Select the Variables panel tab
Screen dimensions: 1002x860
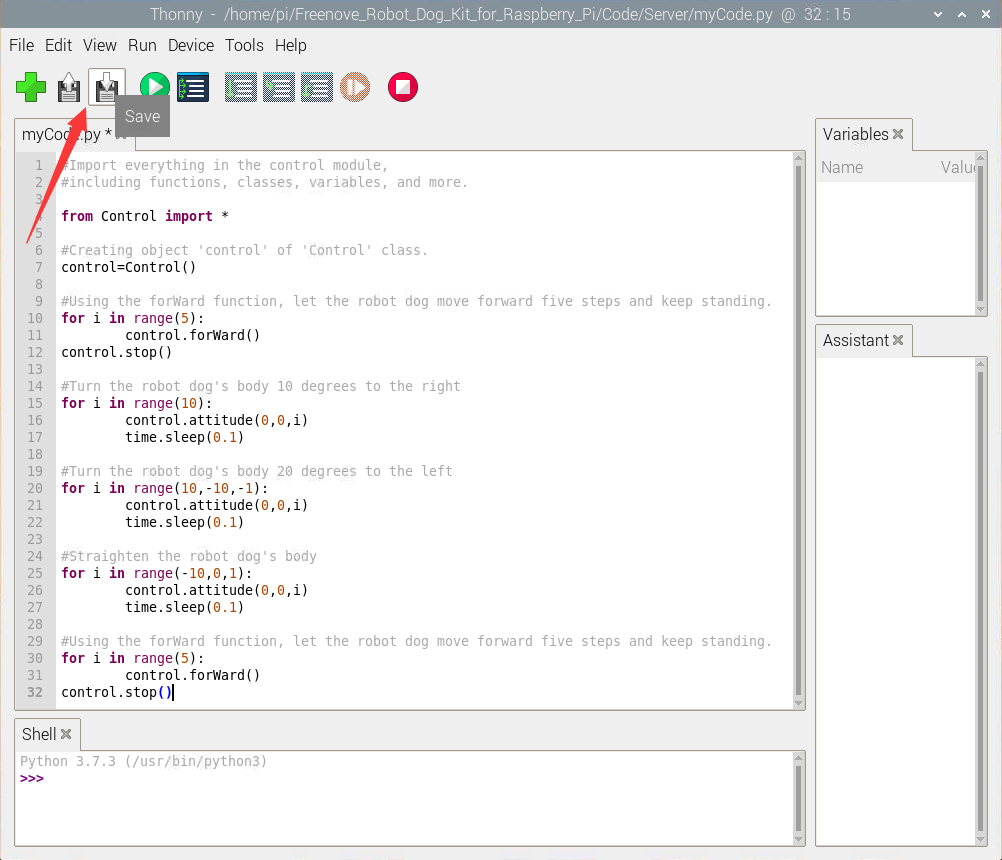click(855, 134)
